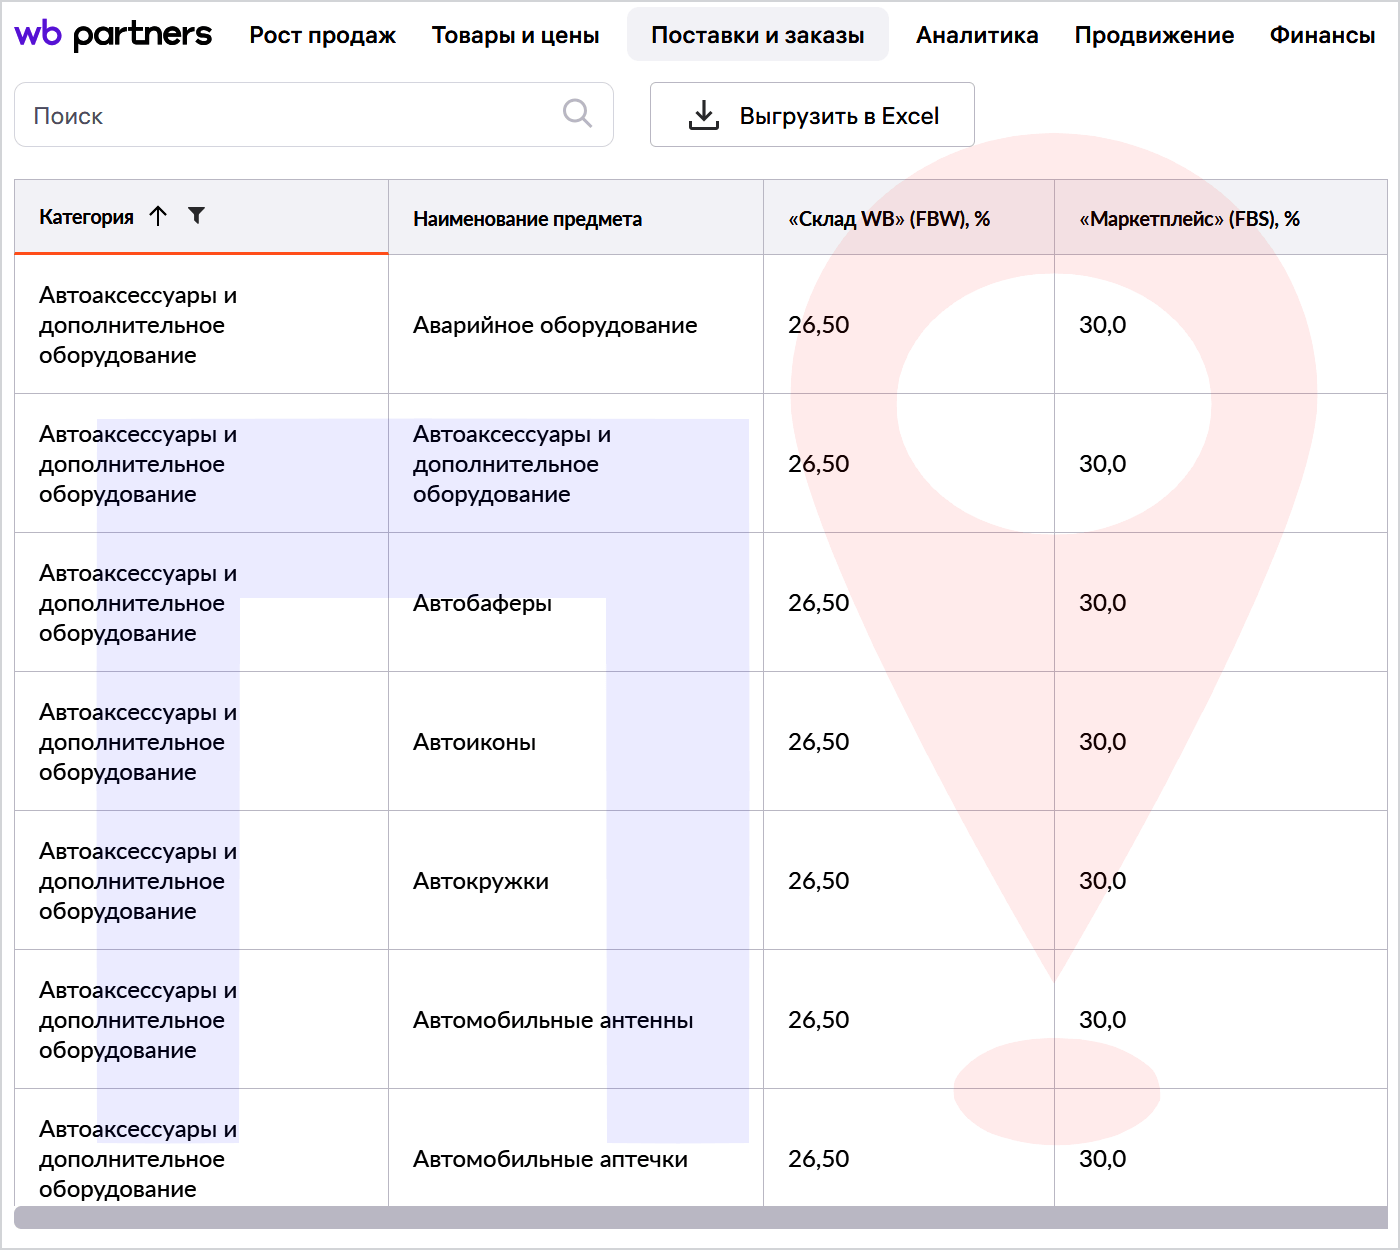The width and height of the screenshot is (1400, 1250).
Task: Click the «Склад WB» (FBW) column header
Action: 888,219
